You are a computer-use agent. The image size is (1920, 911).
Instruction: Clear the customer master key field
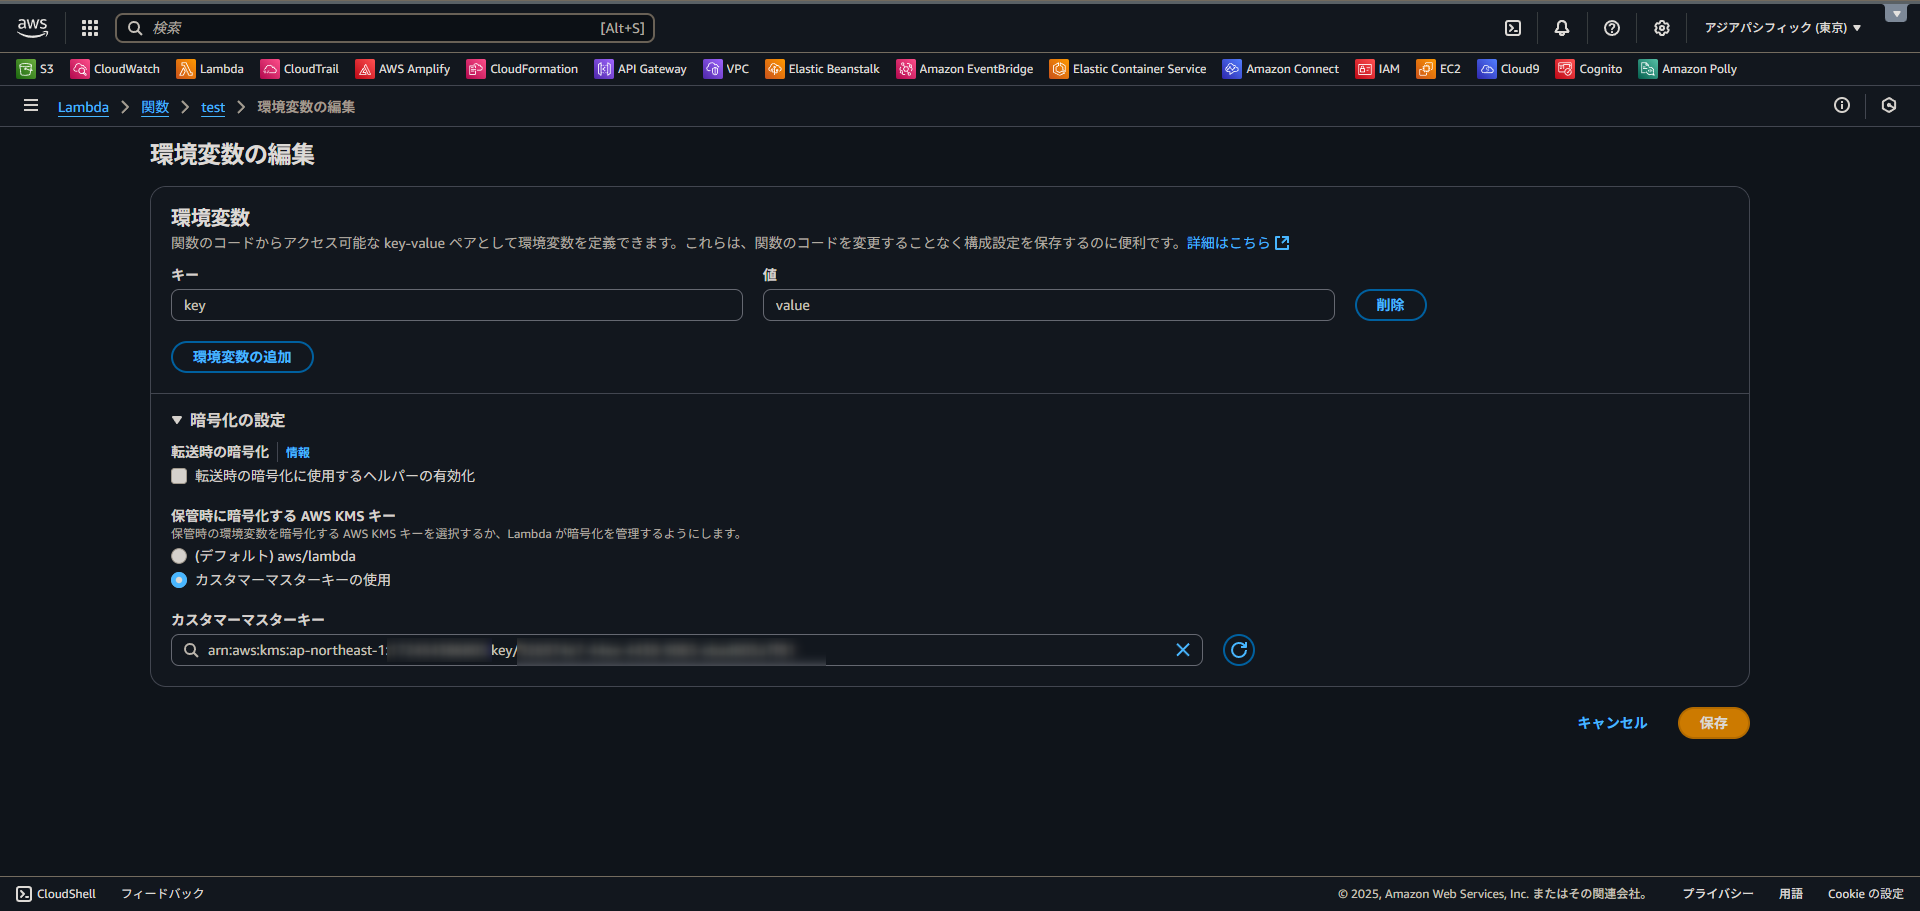[x=1183, y=650]
